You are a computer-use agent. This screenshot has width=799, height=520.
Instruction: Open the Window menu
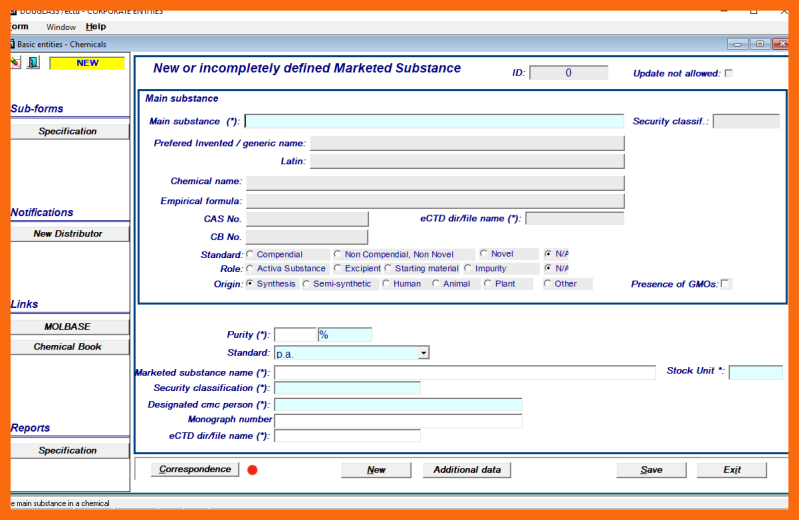61,27
